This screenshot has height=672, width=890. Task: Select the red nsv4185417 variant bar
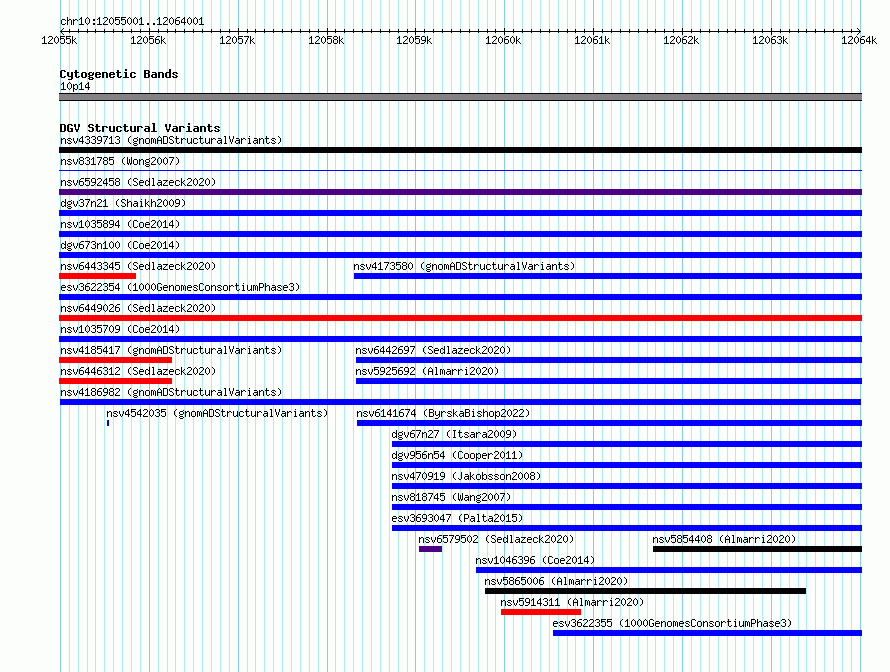(x=115, y=360)
